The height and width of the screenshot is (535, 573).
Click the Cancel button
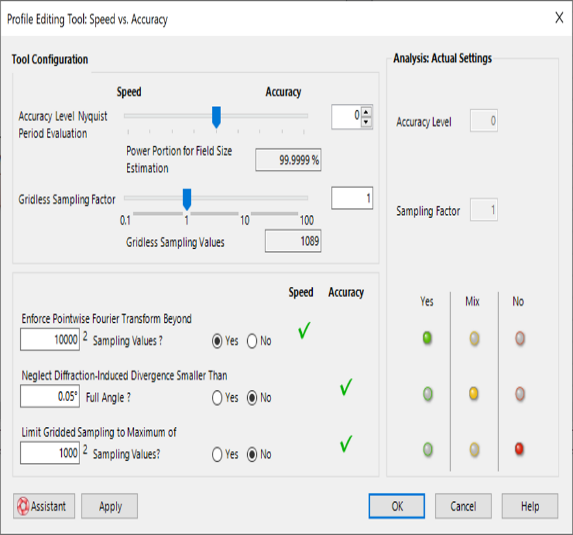point(463,506)
